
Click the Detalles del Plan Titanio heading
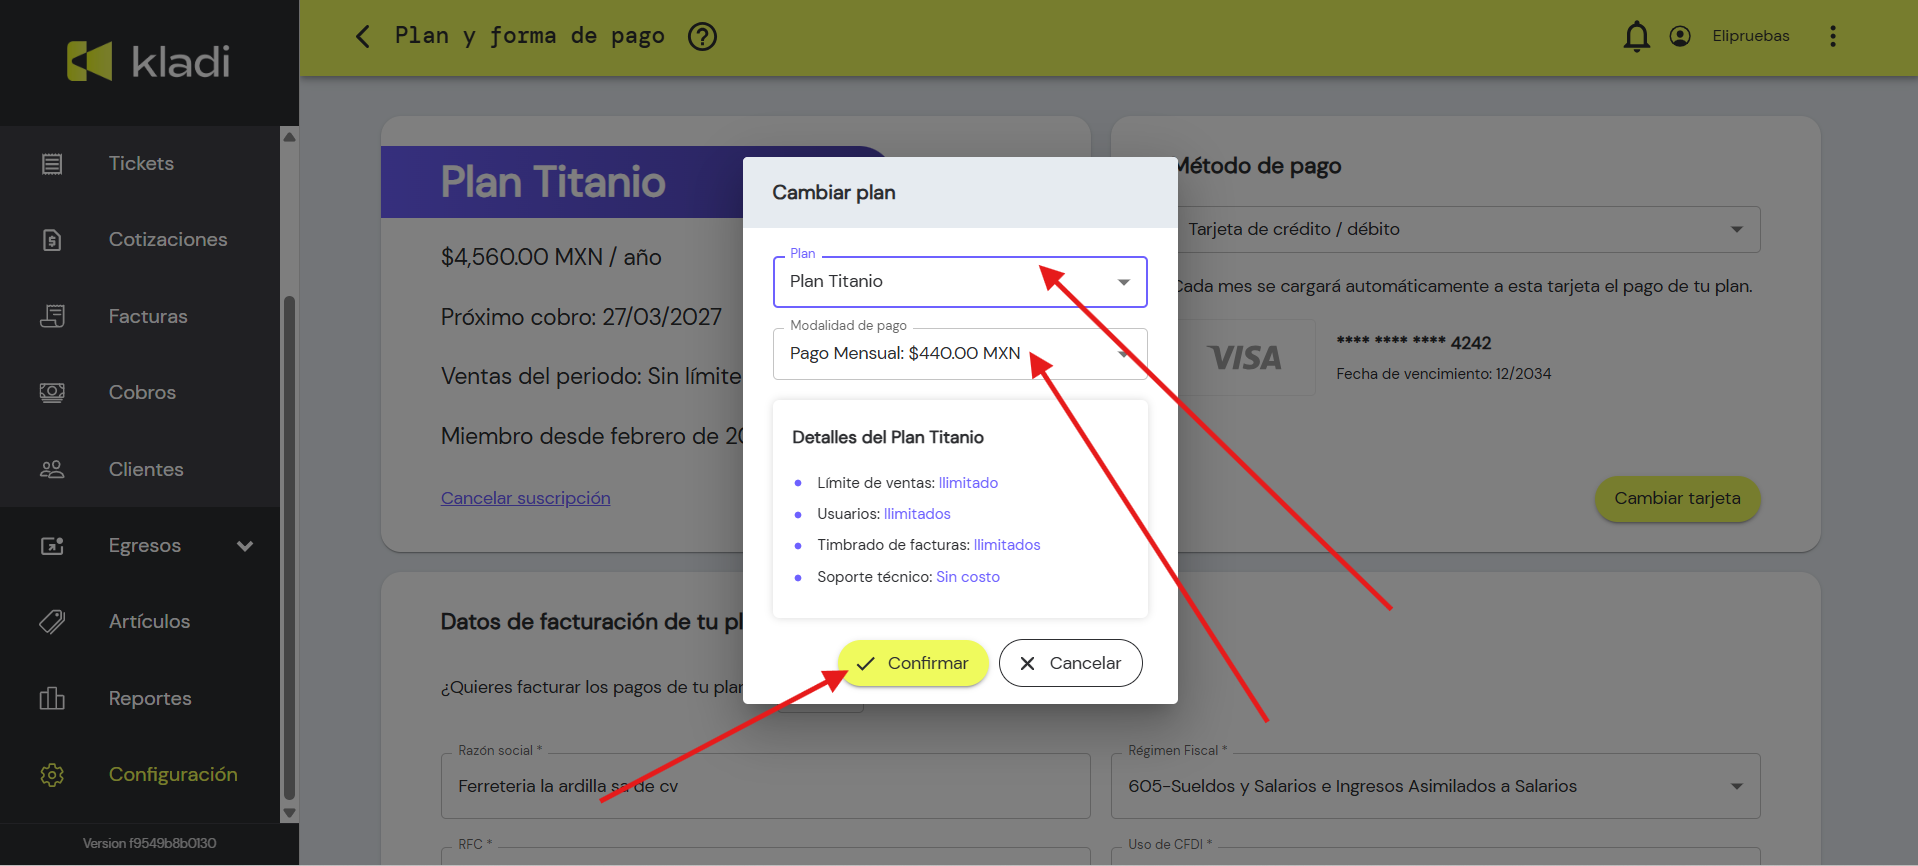tap(888, 437)
